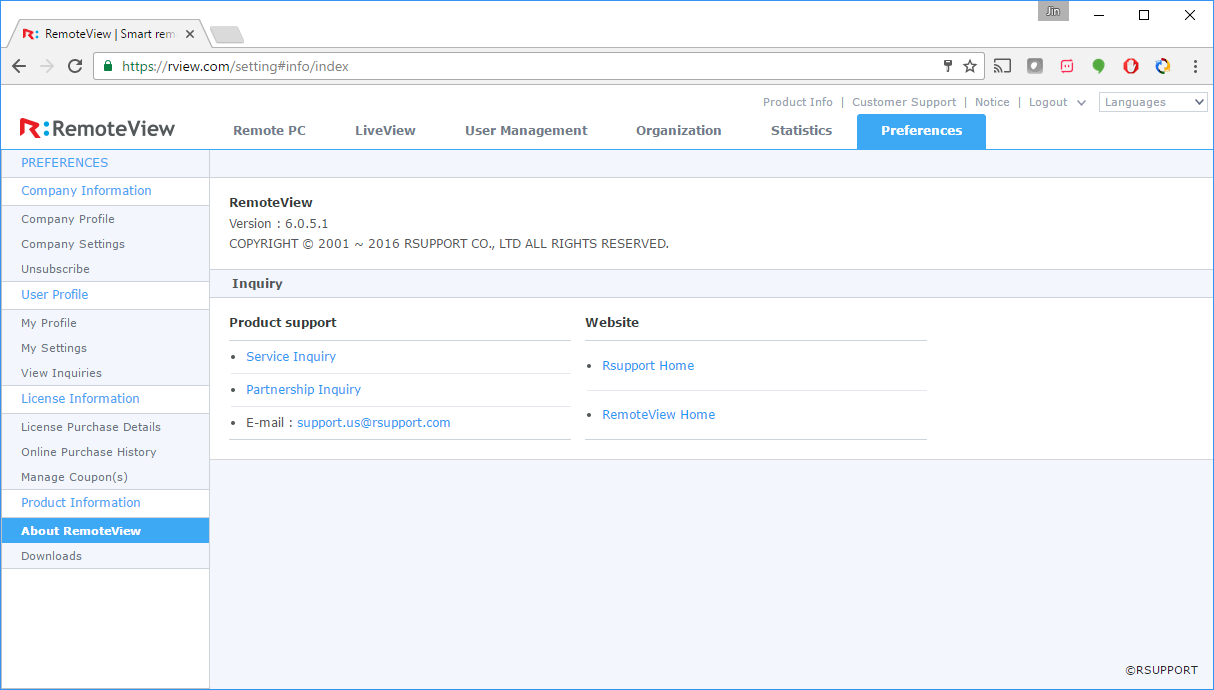This screenshot has width=1214, height=690.
Task: Go back with the browser back arrow
Action: [19, 66]
